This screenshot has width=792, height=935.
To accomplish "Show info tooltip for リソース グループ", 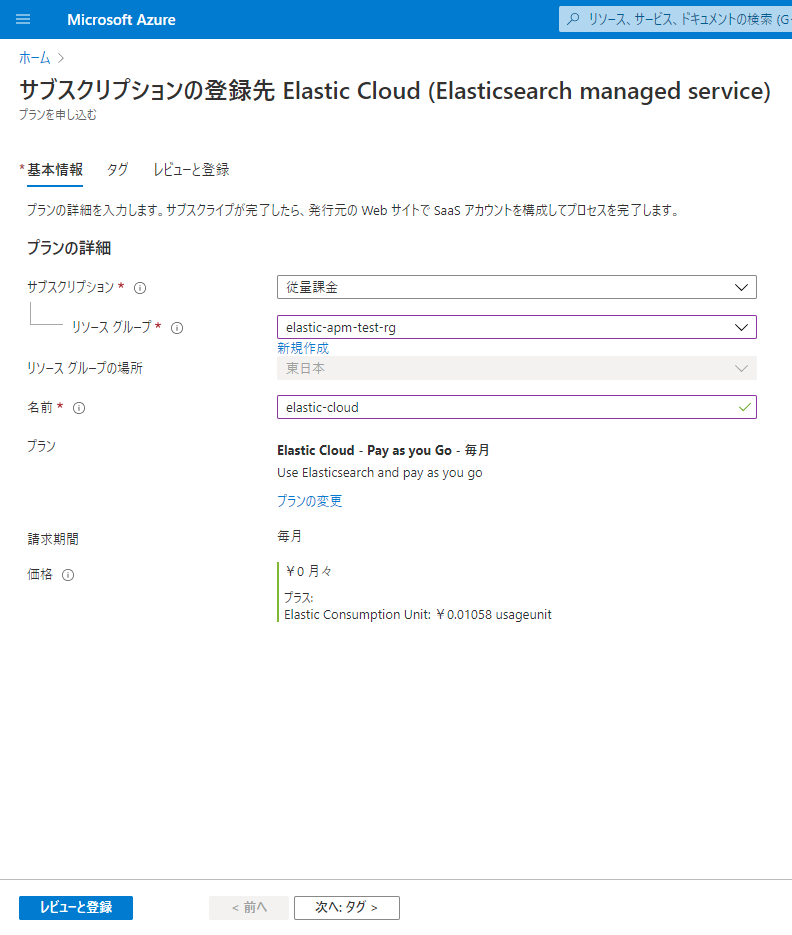I will [x=177, y=328].
